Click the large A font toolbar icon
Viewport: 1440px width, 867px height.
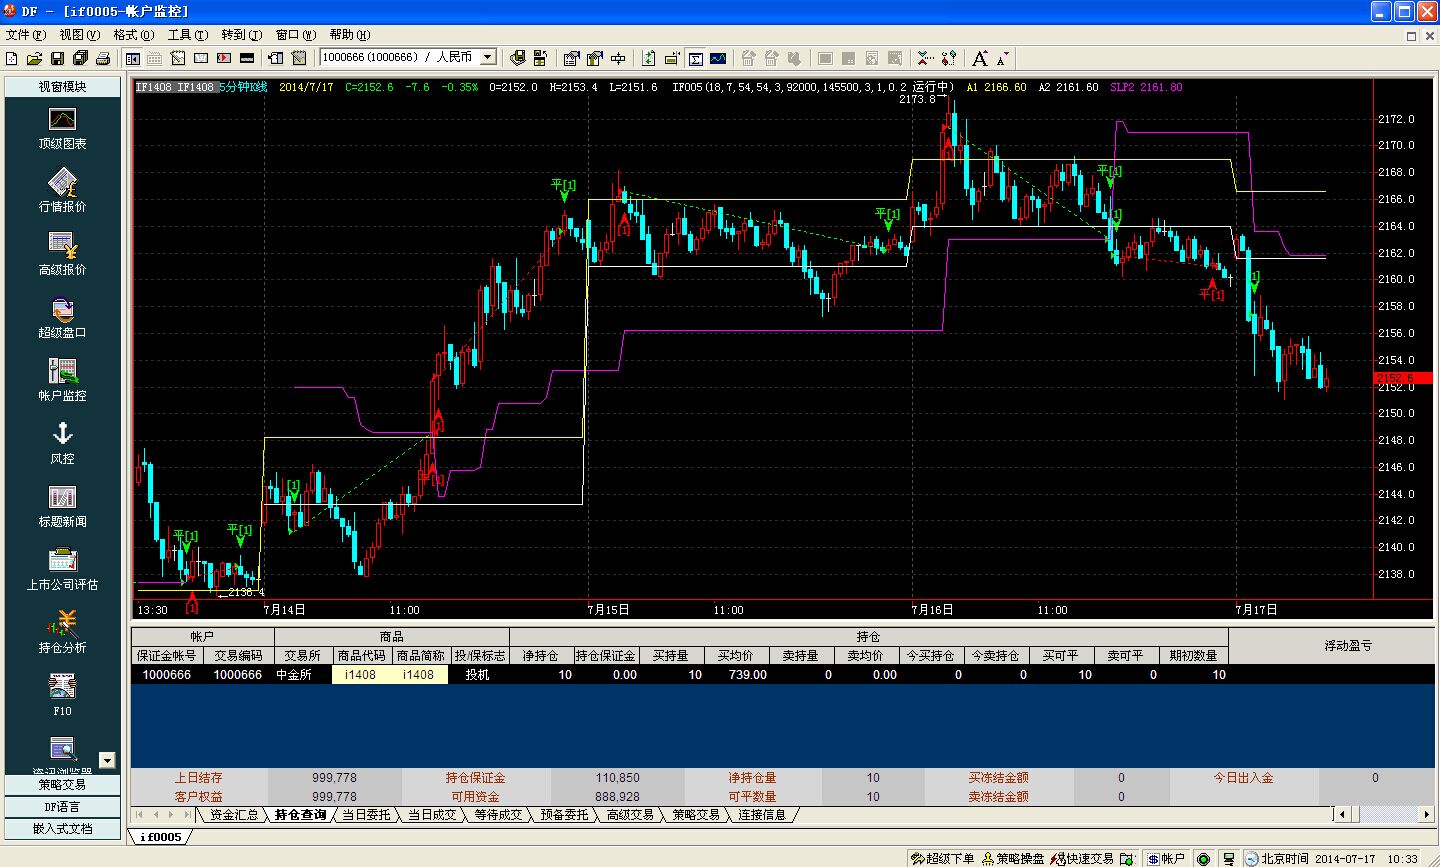(x=980, y=58)
